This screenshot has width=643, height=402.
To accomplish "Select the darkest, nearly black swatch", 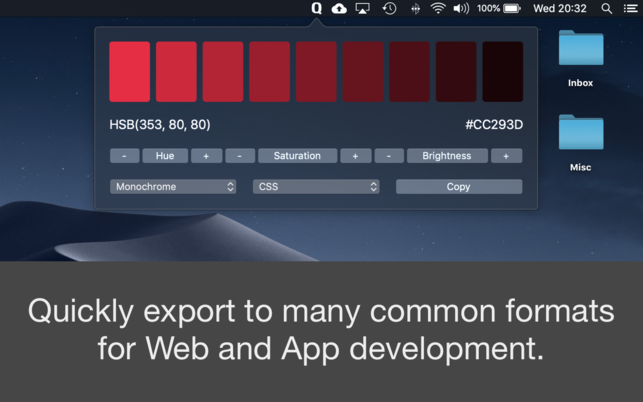I will tap(503, 71).
